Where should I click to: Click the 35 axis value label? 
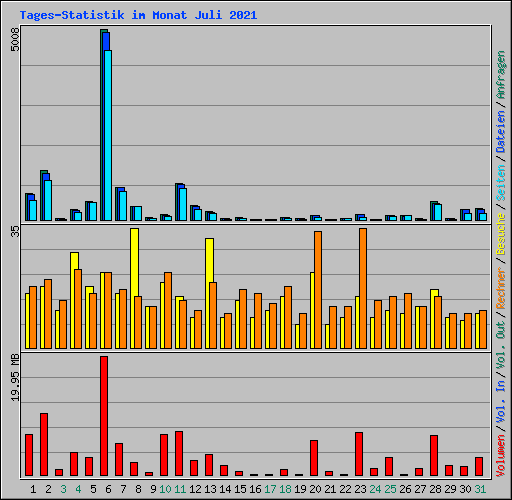coord(15,232)
